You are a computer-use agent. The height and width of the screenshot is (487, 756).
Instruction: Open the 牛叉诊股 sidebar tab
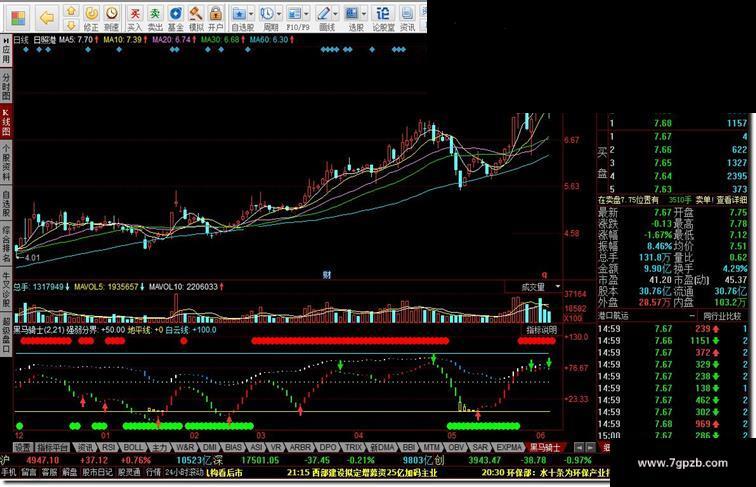tap(6, 290)
